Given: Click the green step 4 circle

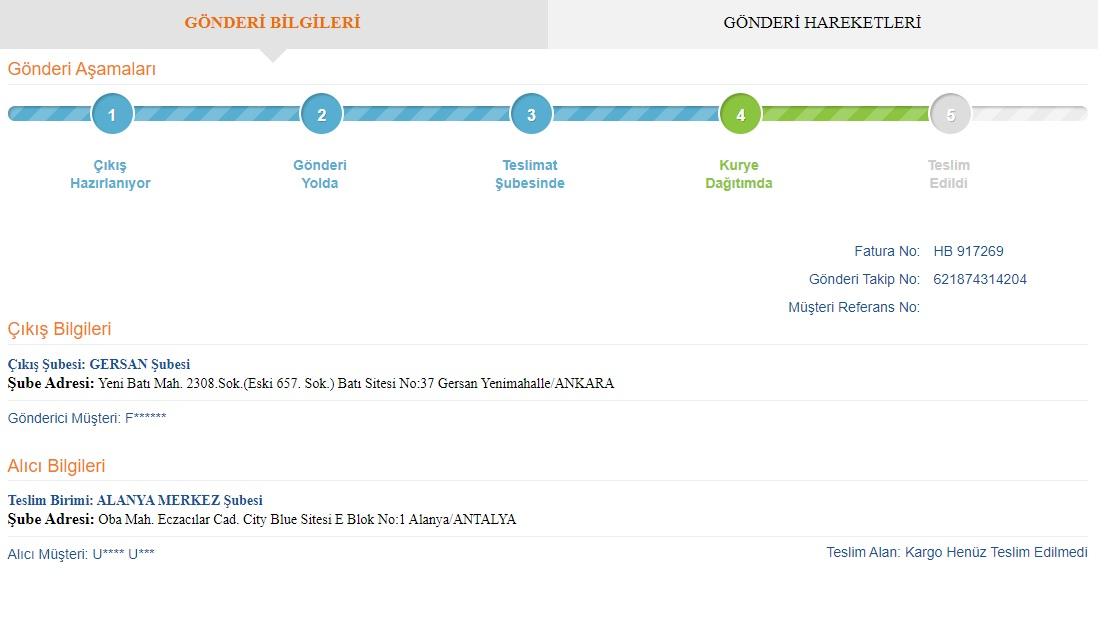Looking at the screenshot, I should pyautogui.click(x=740, y=114).
